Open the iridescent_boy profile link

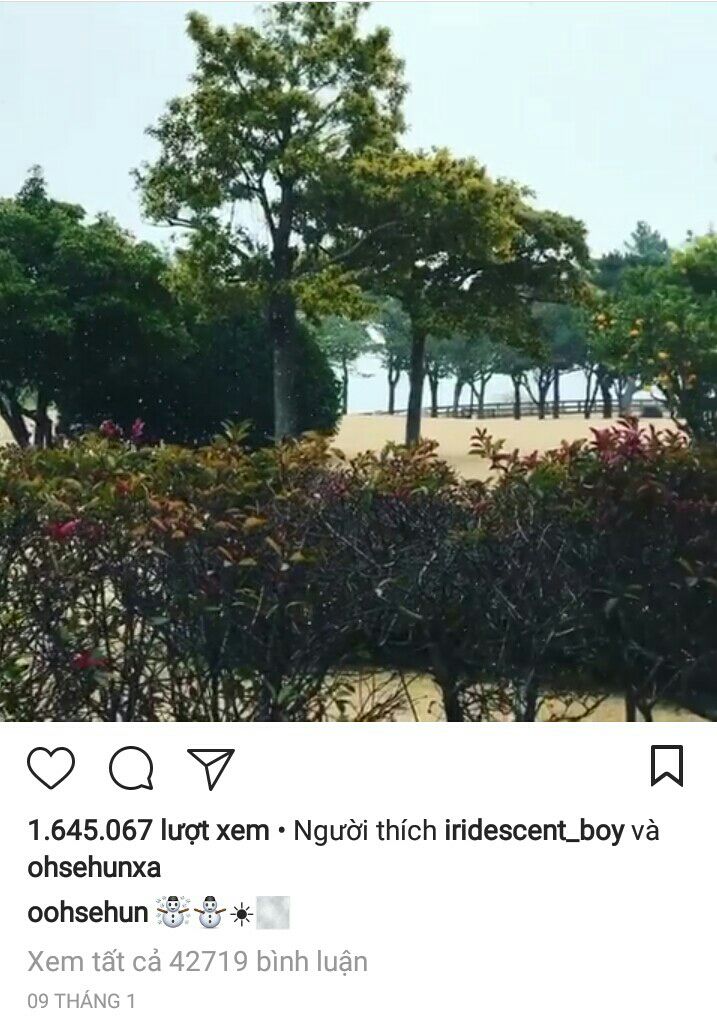pos(534,831)
